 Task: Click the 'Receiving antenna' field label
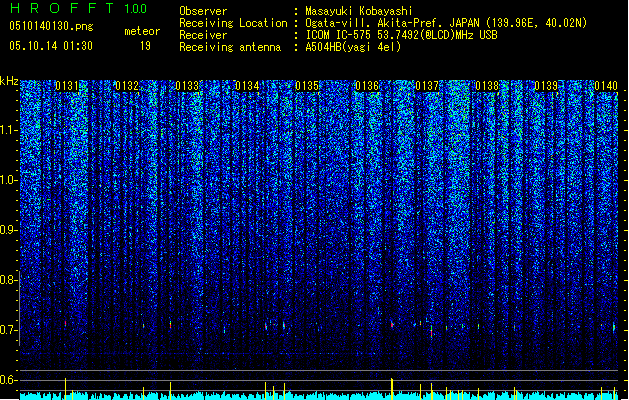(x=230, y=47)
